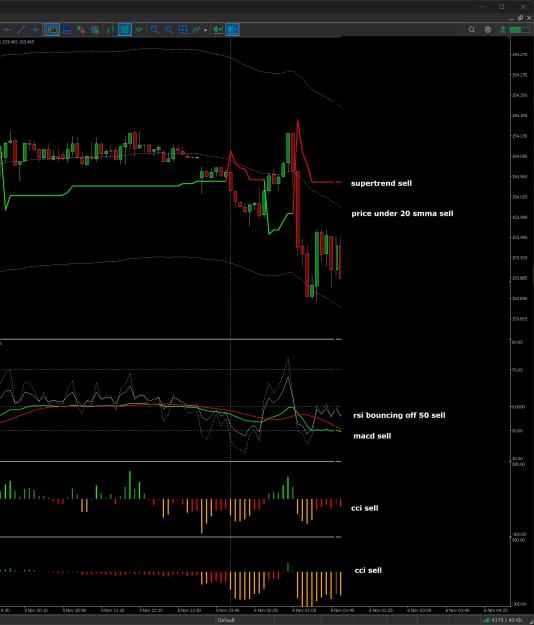The width and height of the screenshot is (534, 625).
Task: Click the 'supertrend sell' label
Action: point(381,183)
